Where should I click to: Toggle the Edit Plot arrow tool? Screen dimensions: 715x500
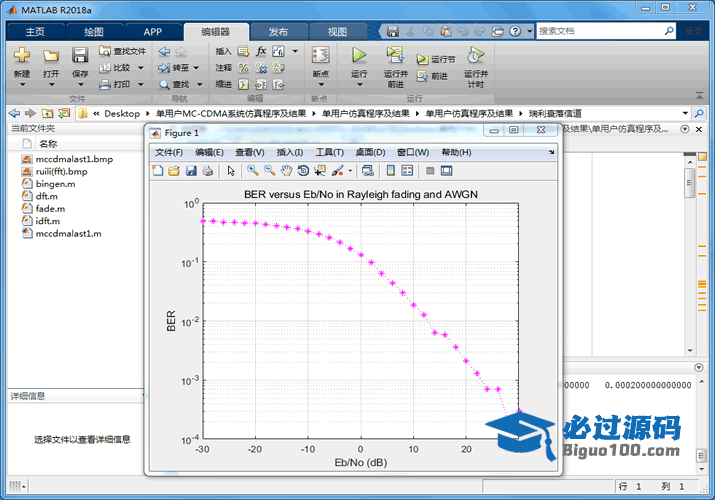coord(231,171)
